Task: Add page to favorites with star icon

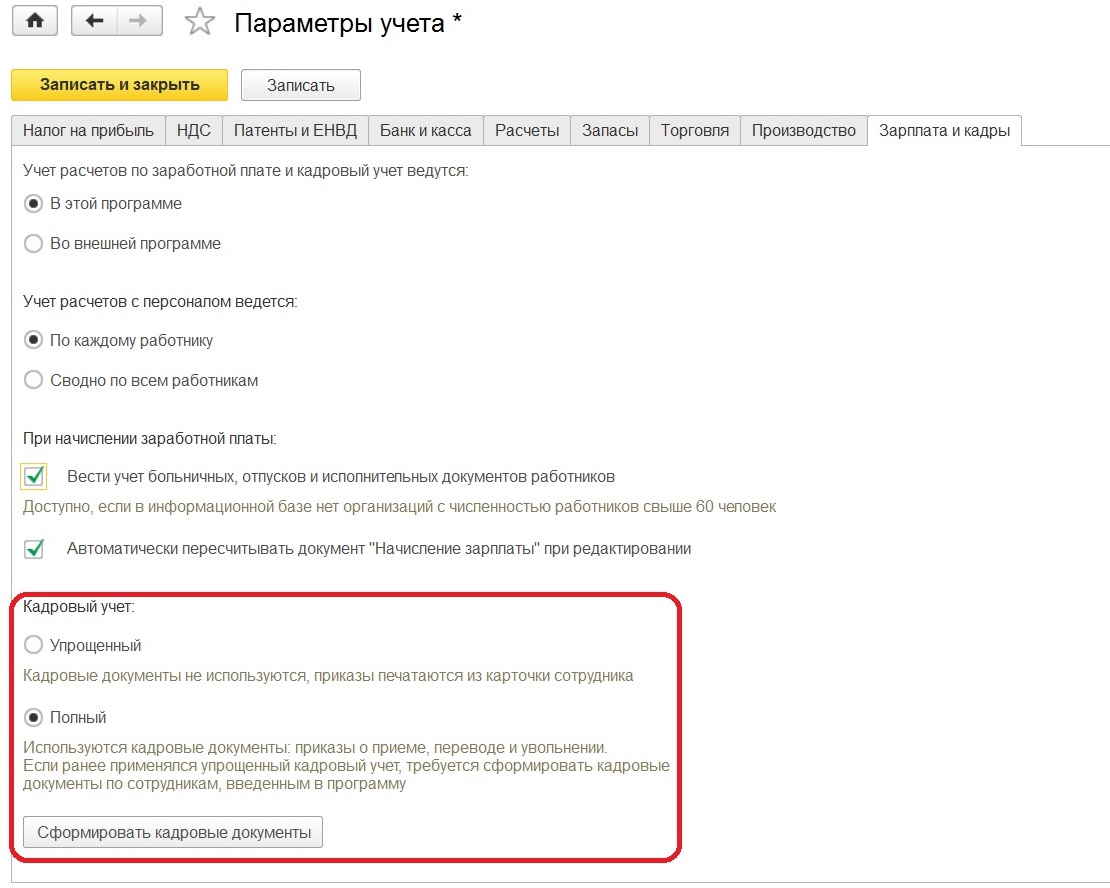Action: (200, 23)
